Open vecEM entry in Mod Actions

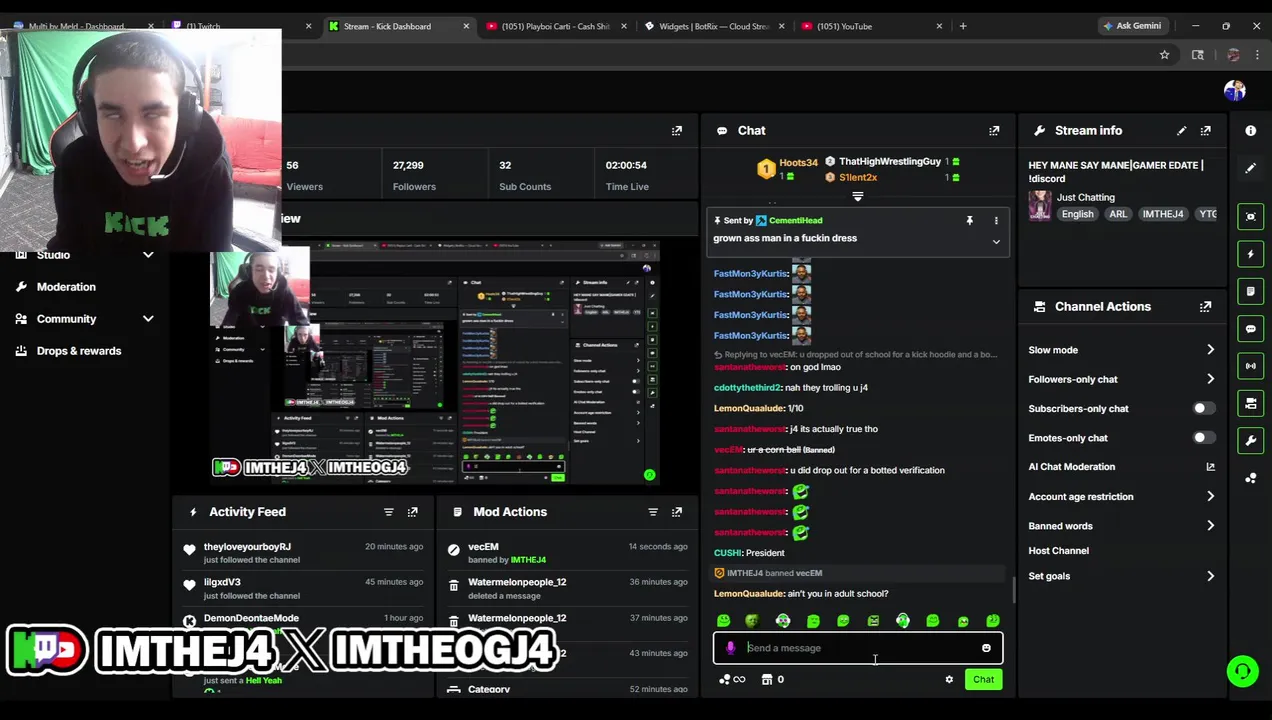(x=569, y=553)
